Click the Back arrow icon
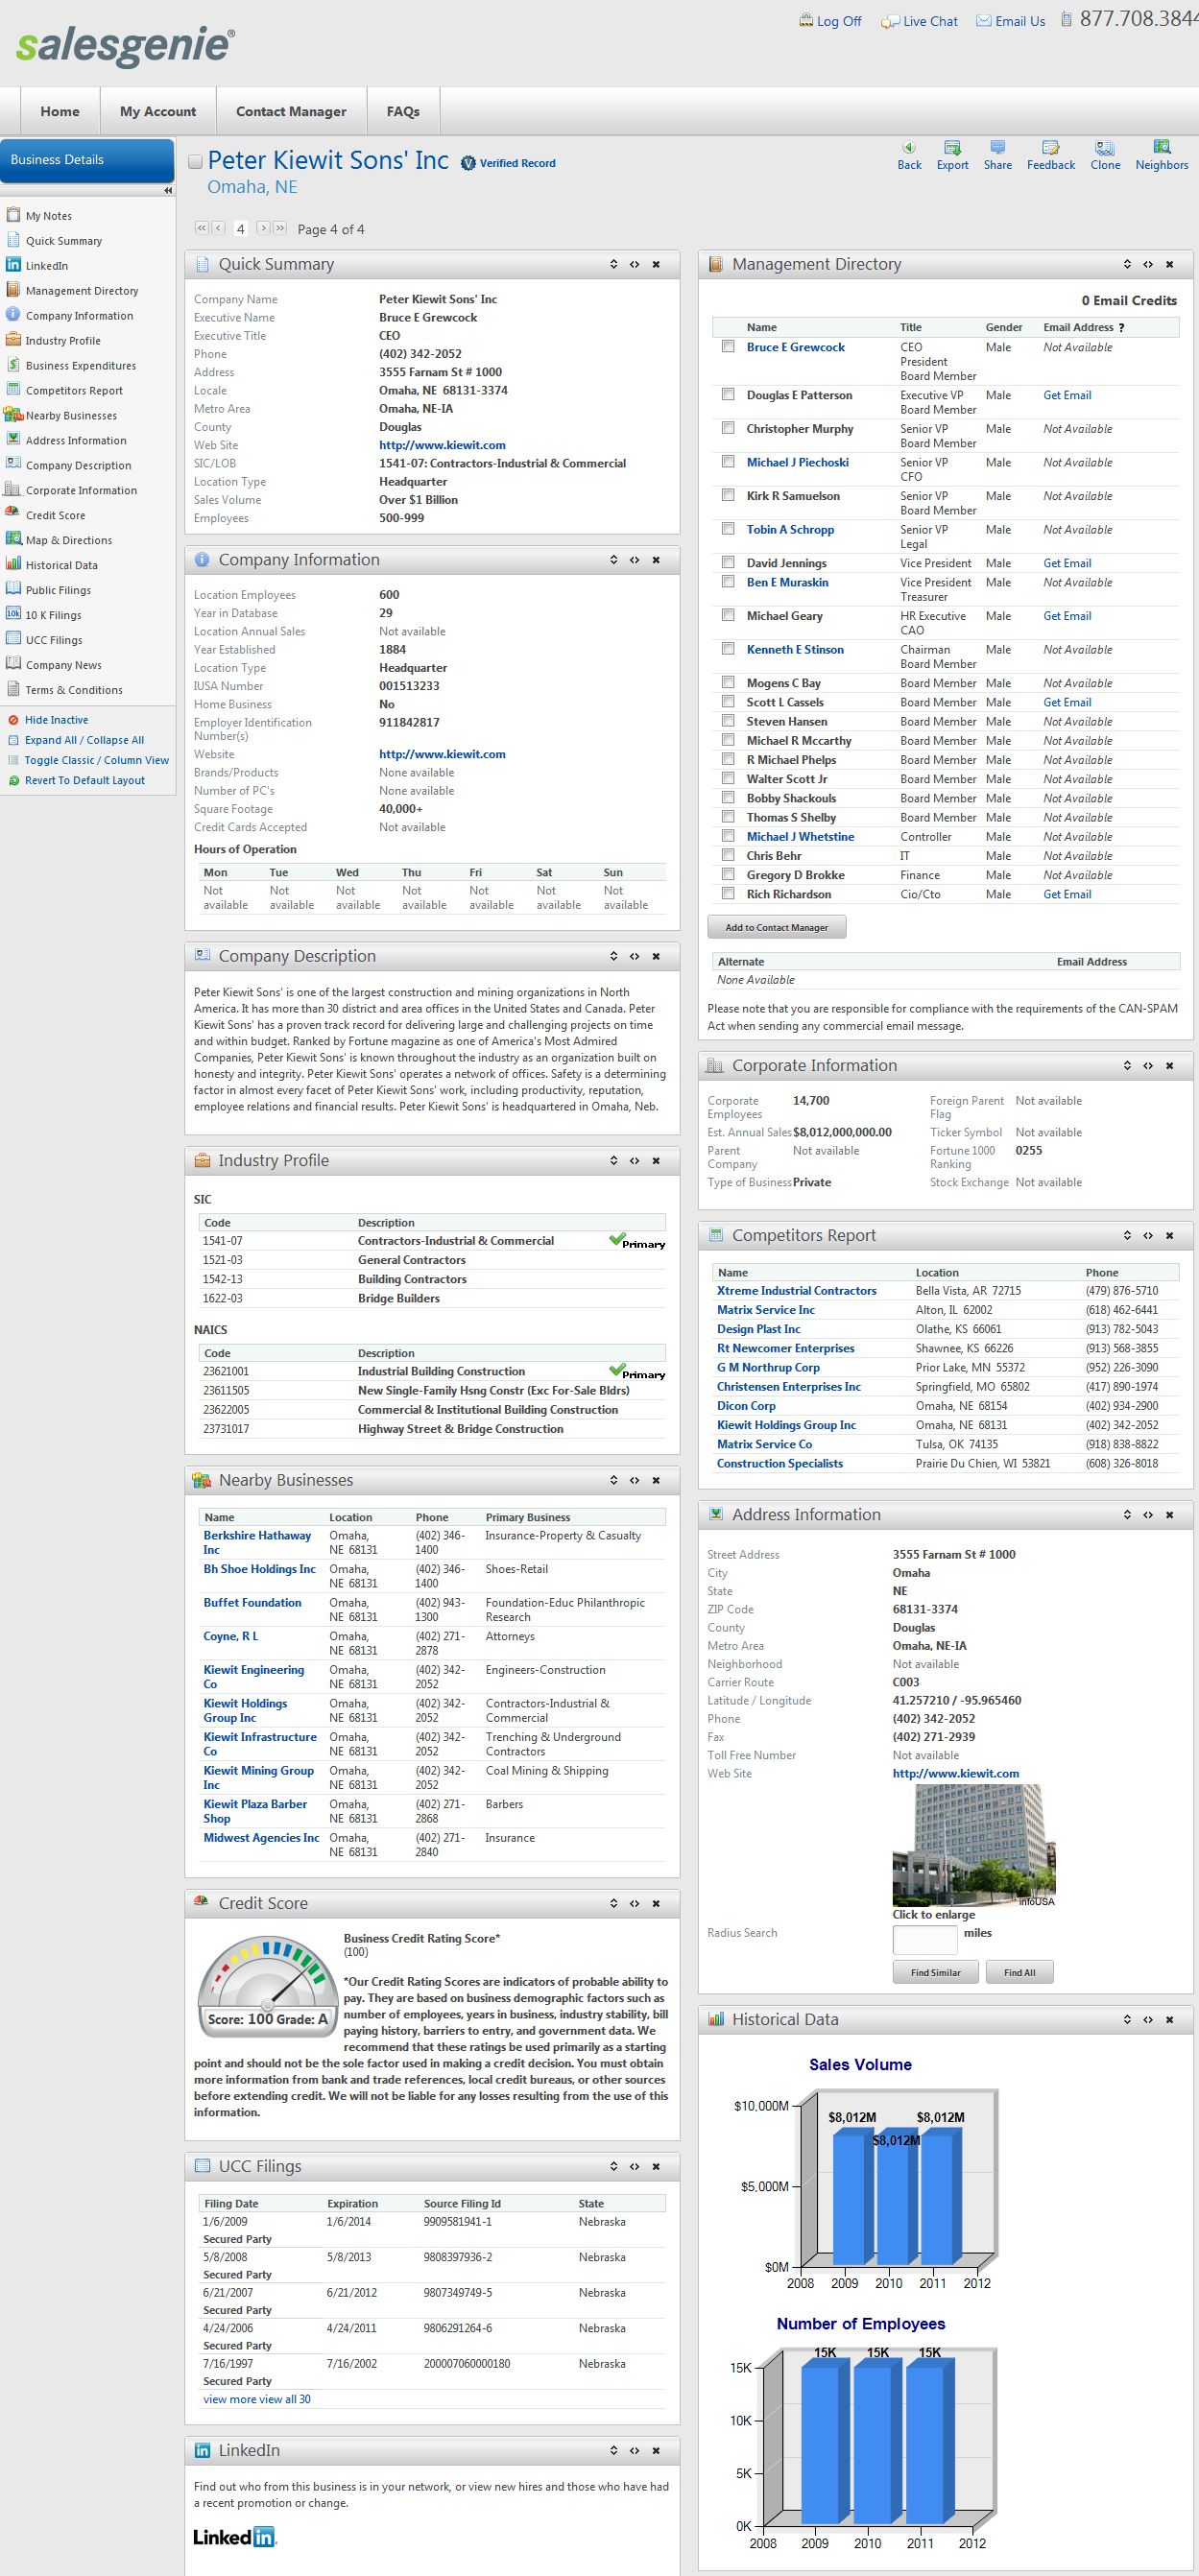 [x=908, y=148]
